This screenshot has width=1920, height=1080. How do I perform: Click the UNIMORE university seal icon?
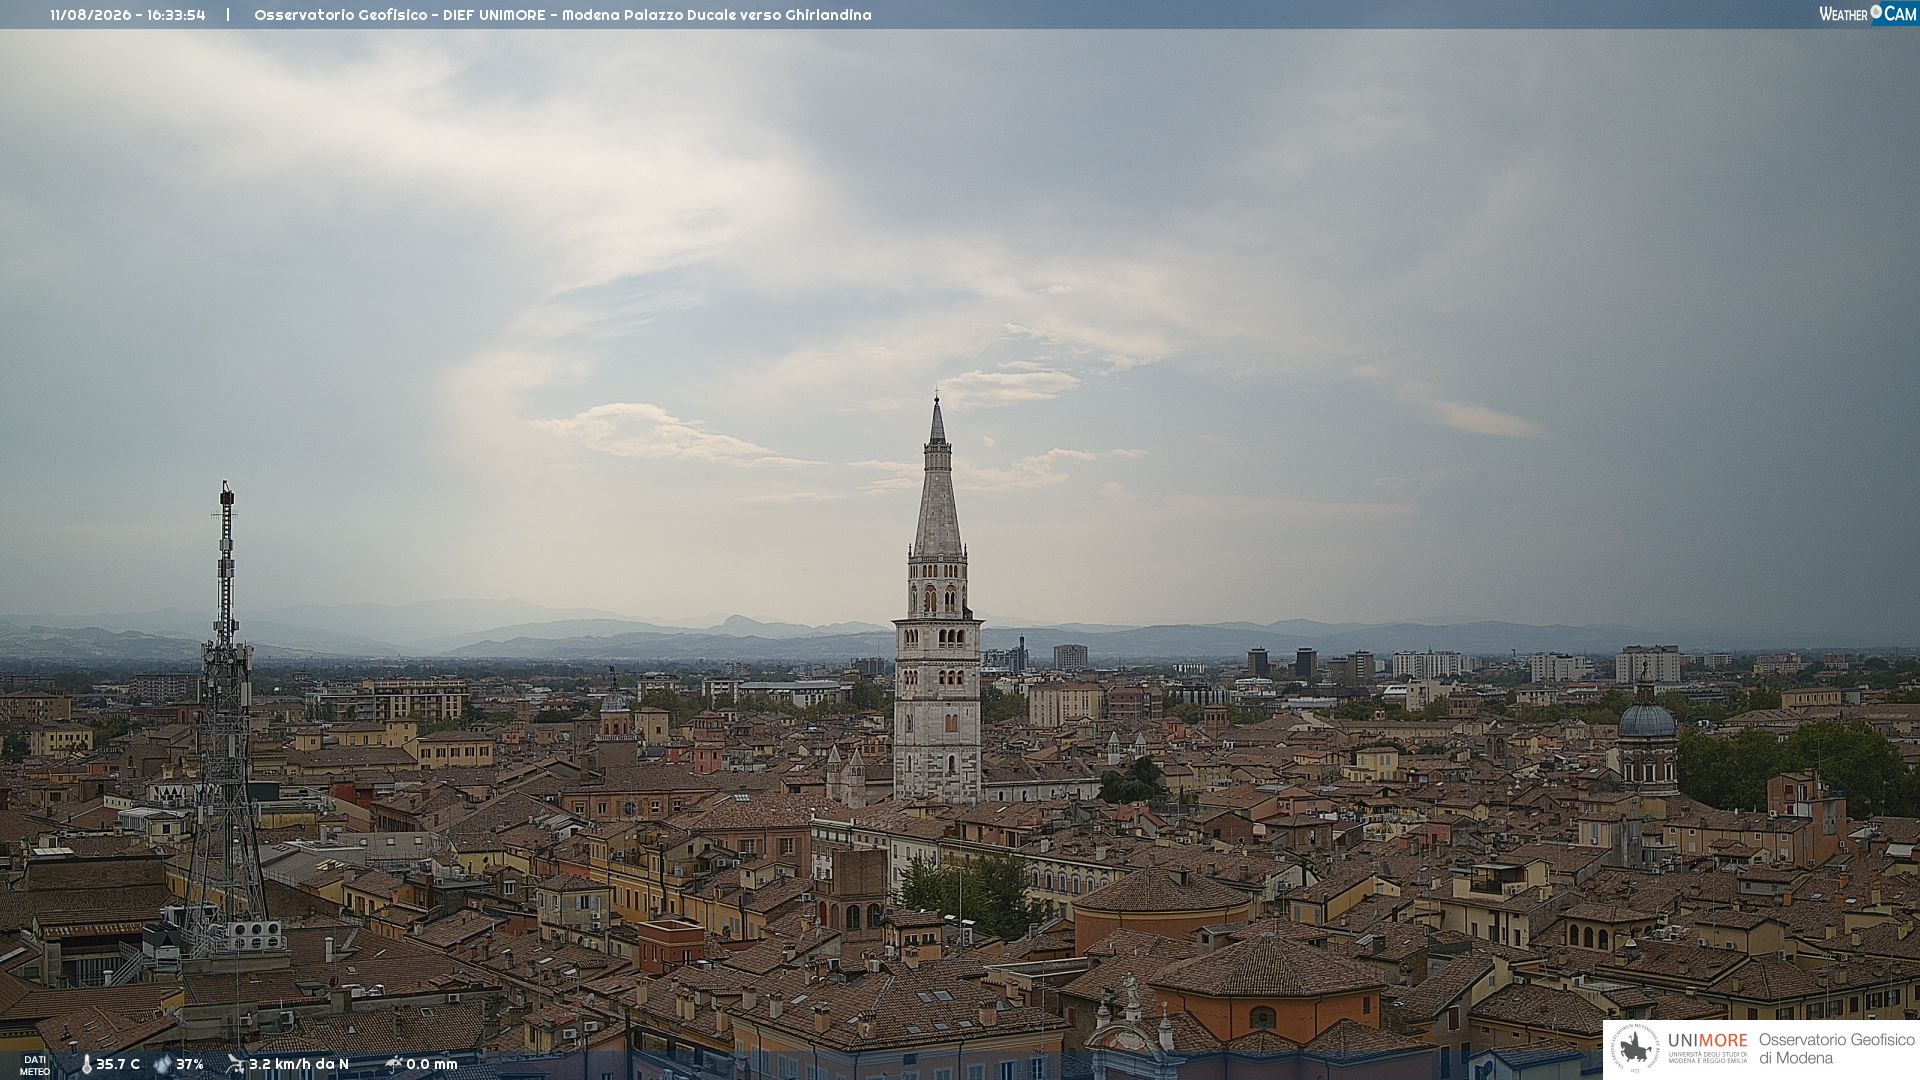[x=1635, y=1049]
